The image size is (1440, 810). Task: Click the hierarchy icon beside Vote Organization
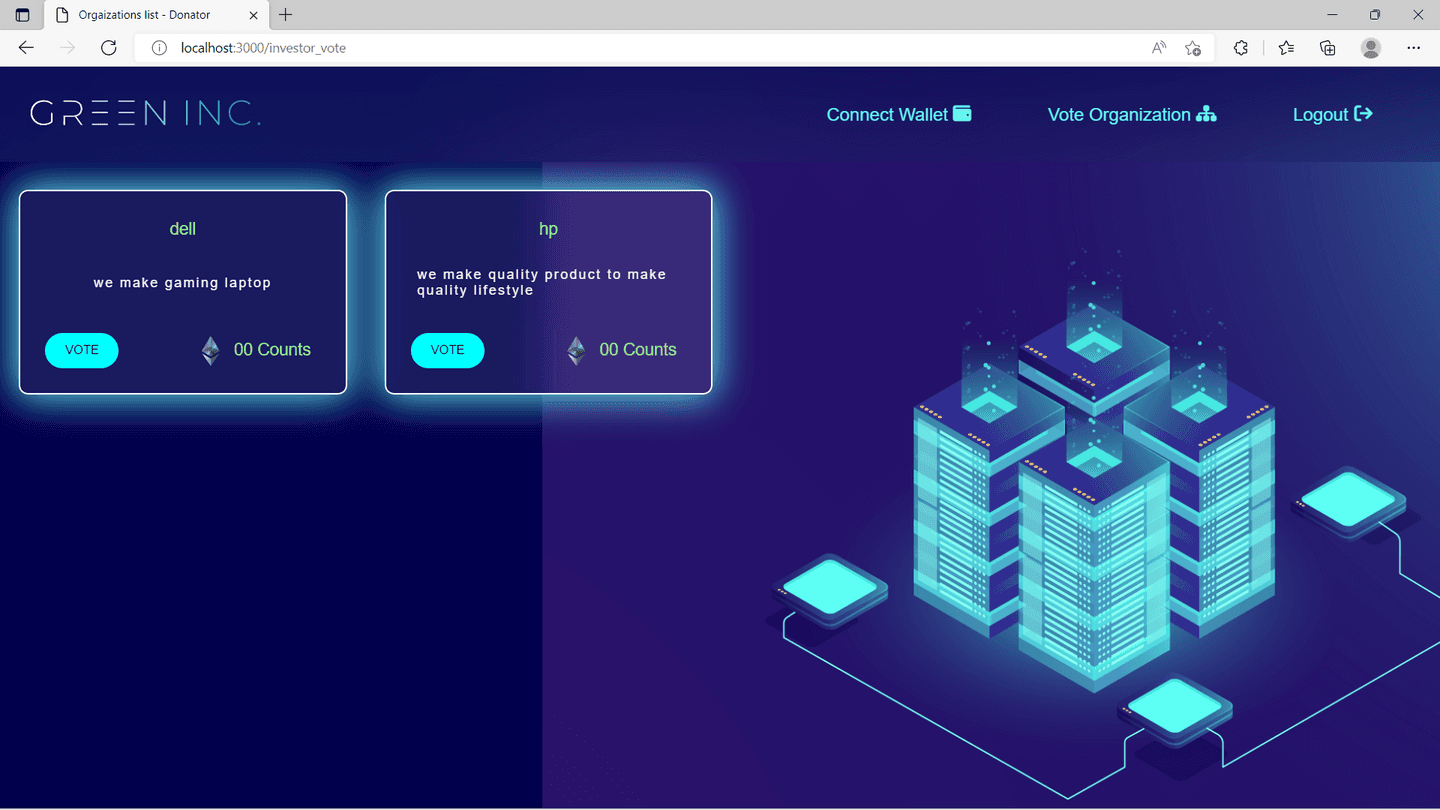(1206, 114)
